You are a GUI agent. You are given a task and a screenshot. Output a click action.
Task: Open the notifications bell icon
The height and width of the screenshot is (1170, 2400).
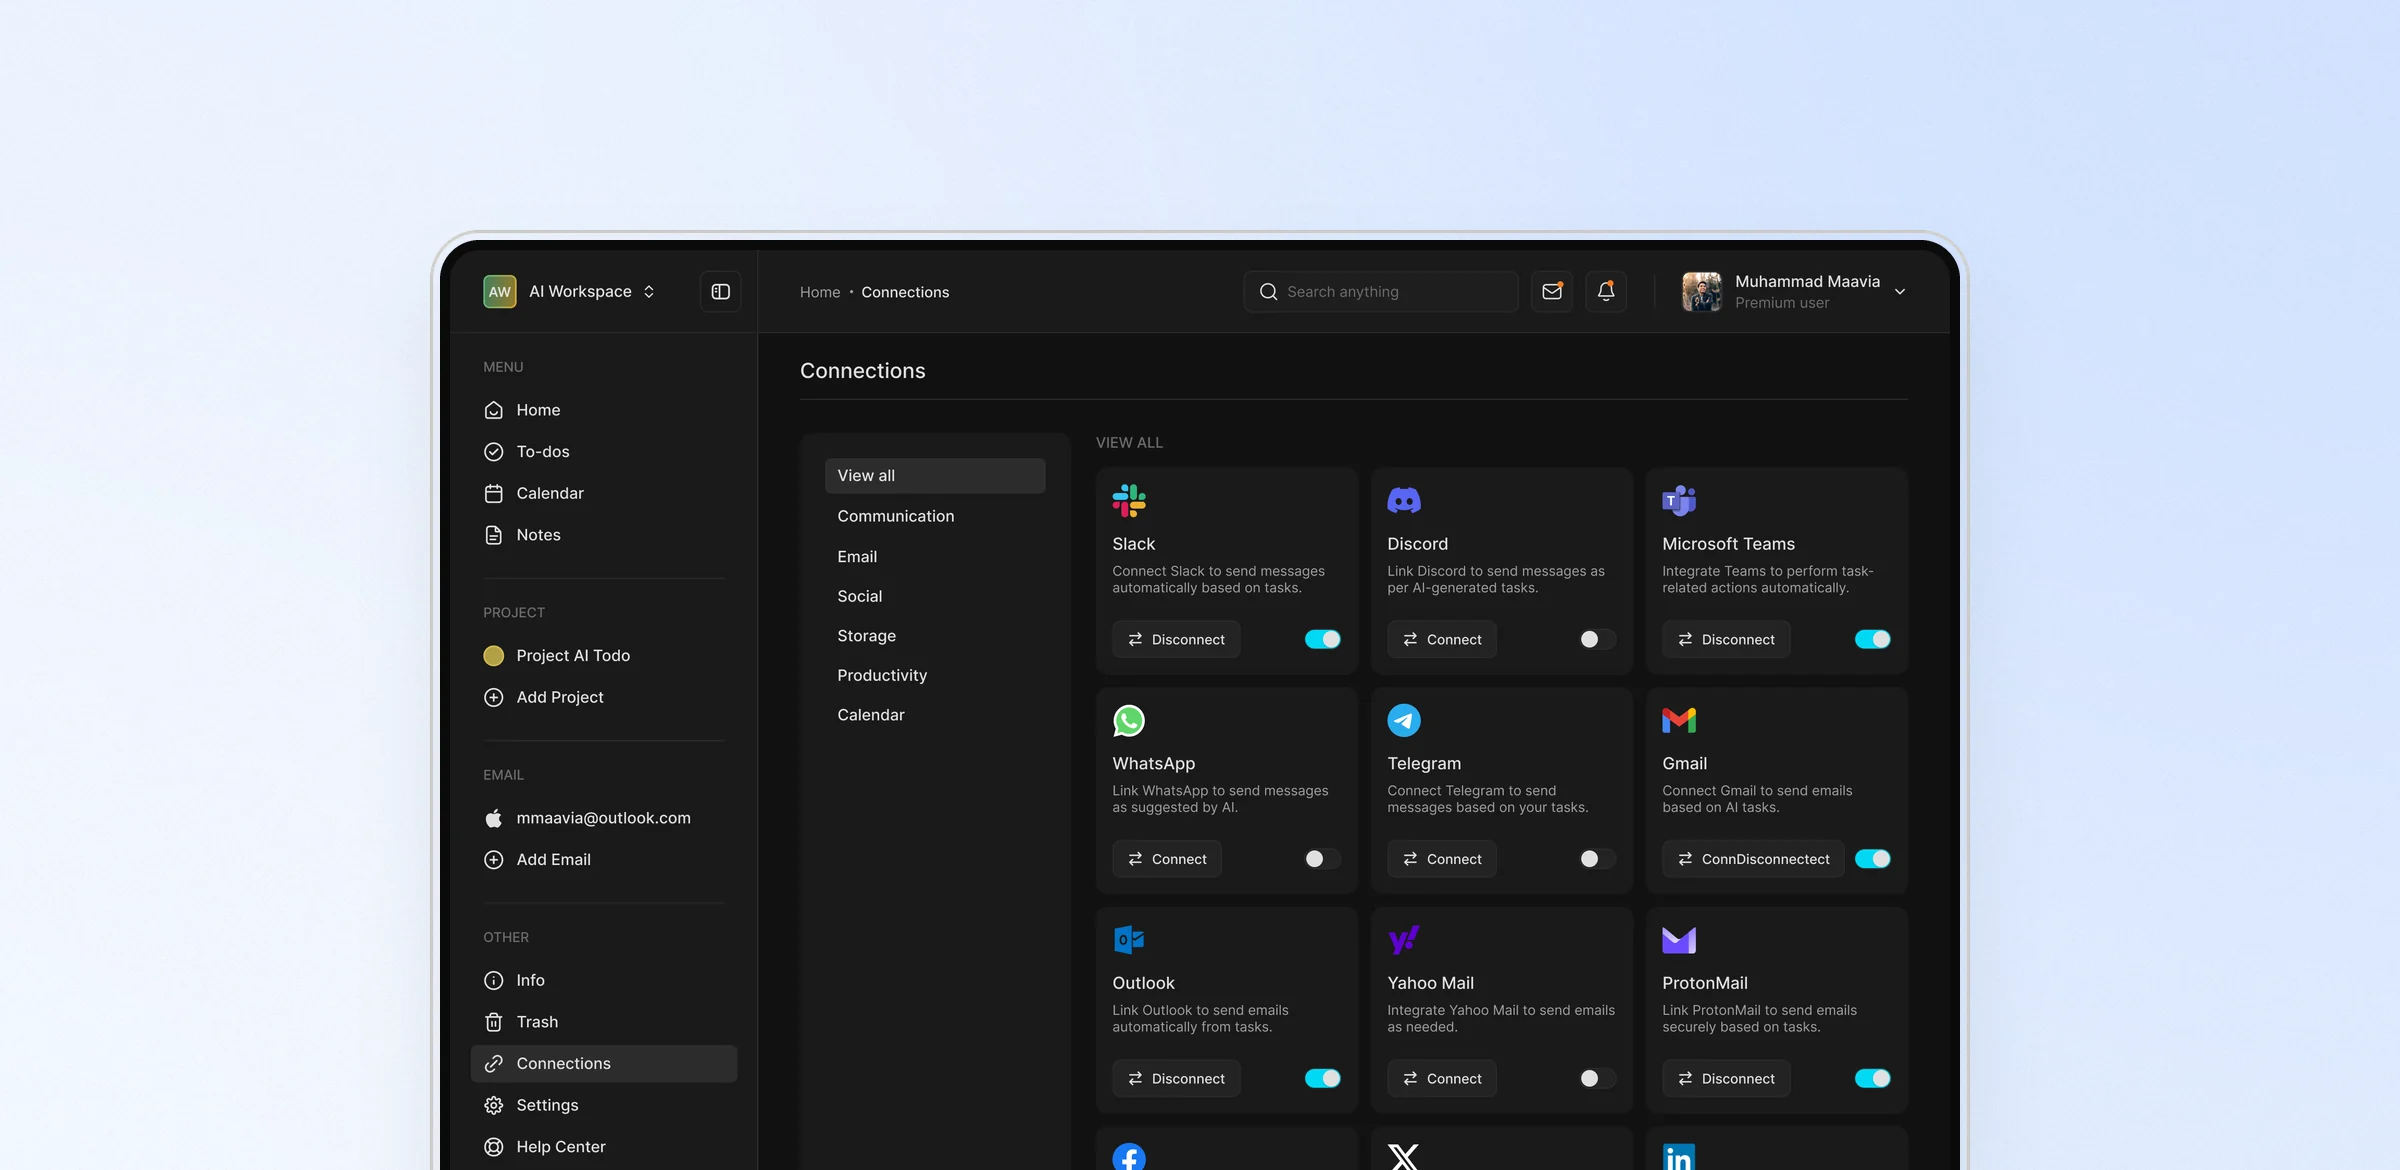[1606, 292]
